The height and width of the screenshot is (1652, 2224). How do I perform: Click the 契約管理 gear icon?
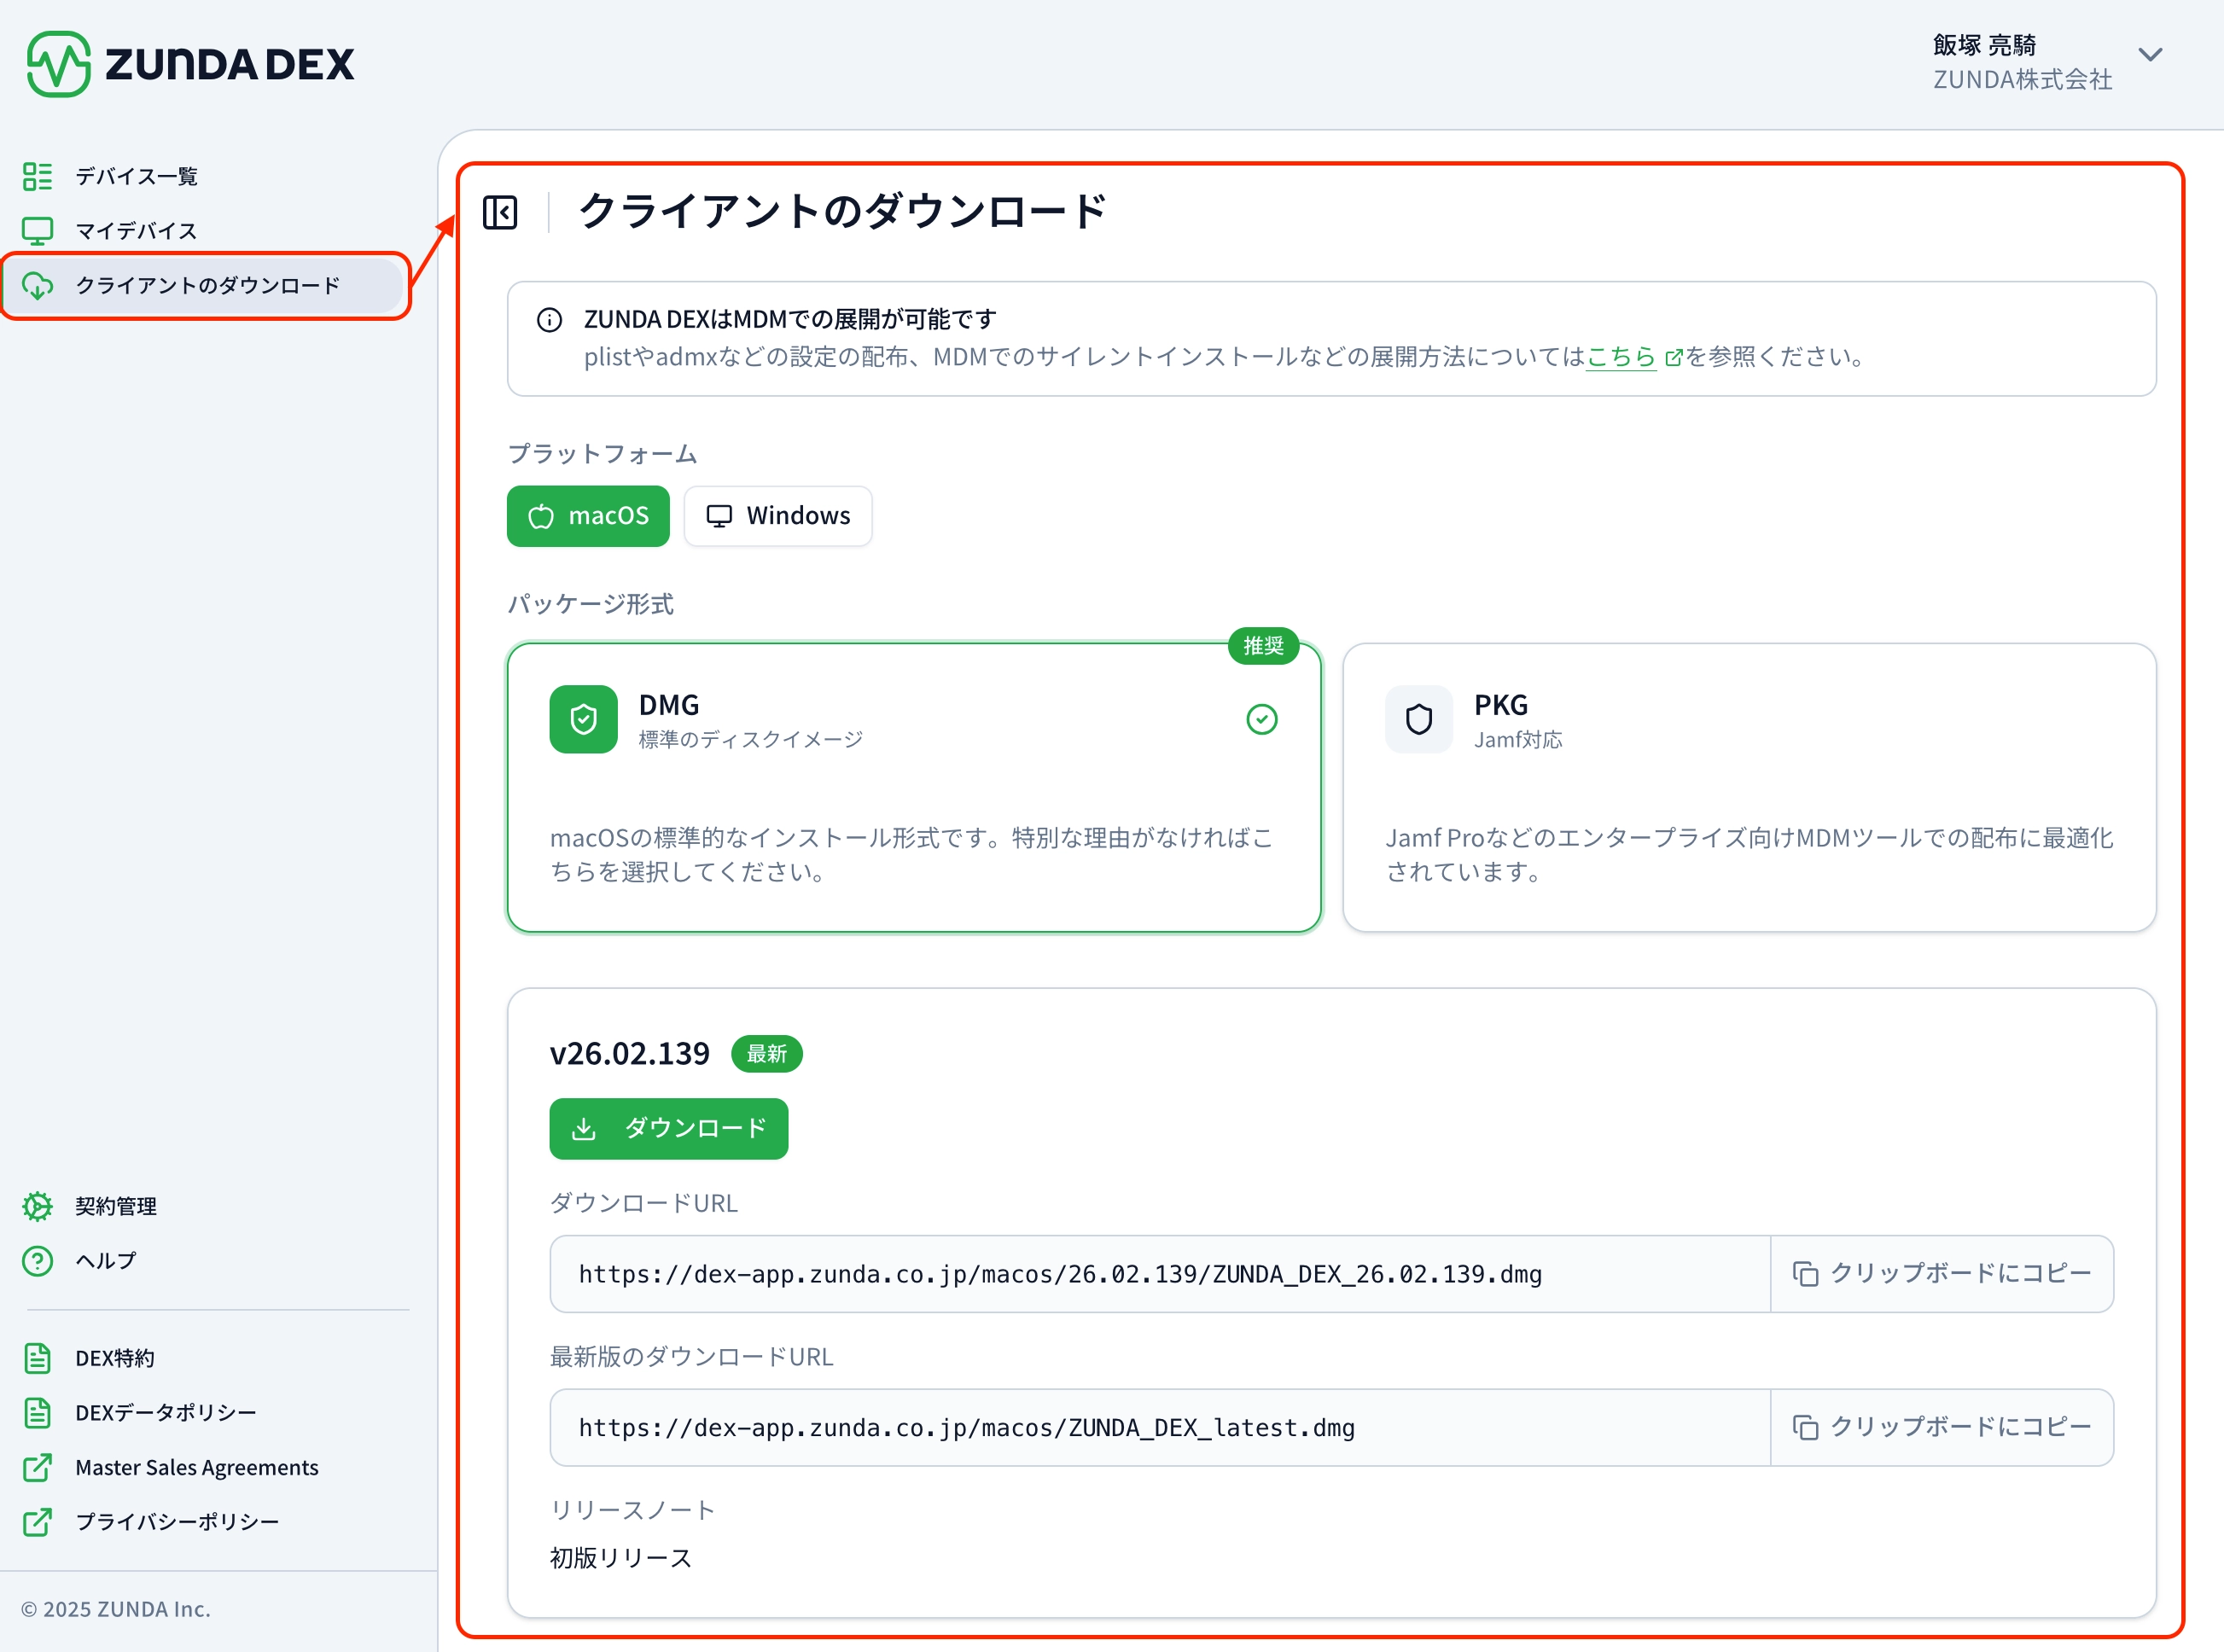[x=38, y=1206]
